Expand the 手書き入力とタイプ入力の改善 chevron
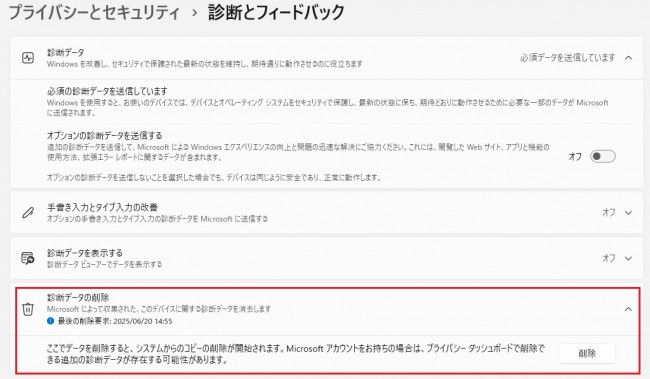The height and width of the screenshot is (379, 650). pyautogui.click(x=628, y=213)
